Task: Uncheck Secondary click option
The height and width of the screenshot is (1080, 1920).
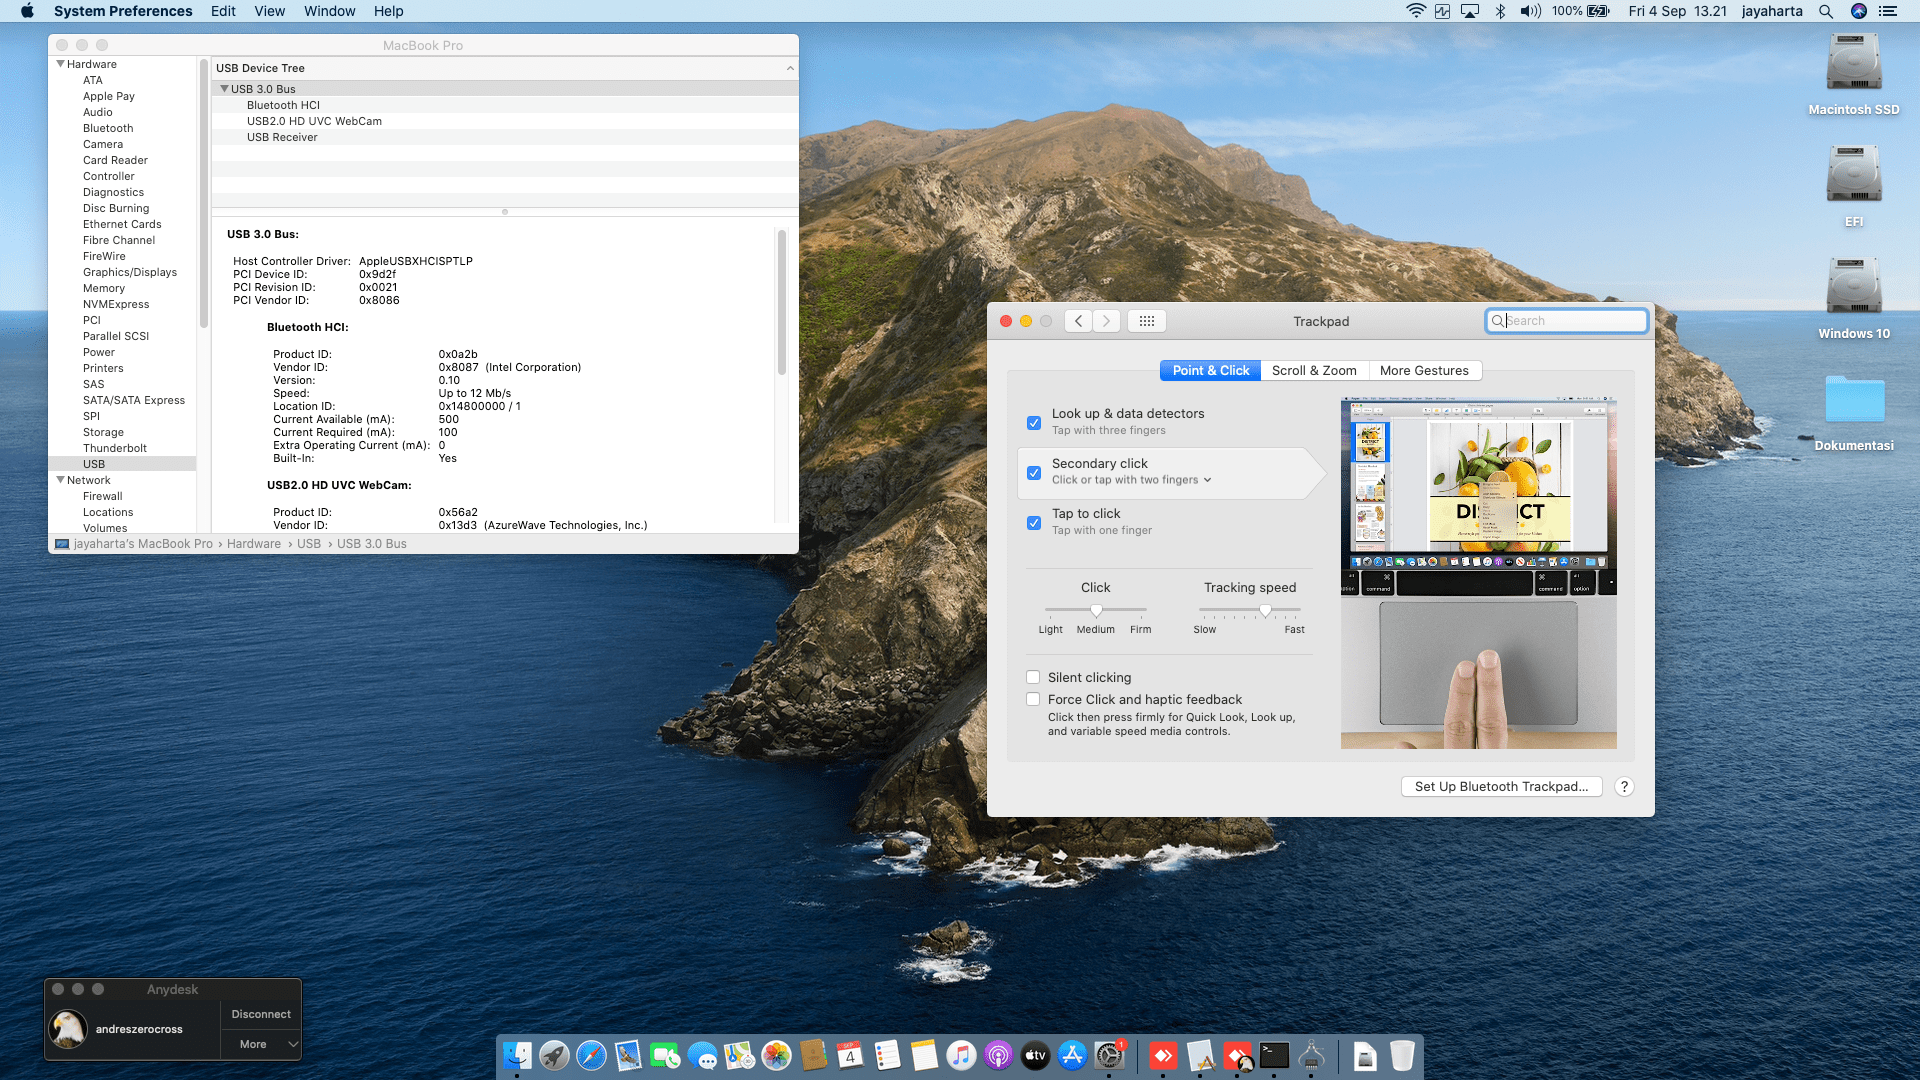Action: 1034,473
